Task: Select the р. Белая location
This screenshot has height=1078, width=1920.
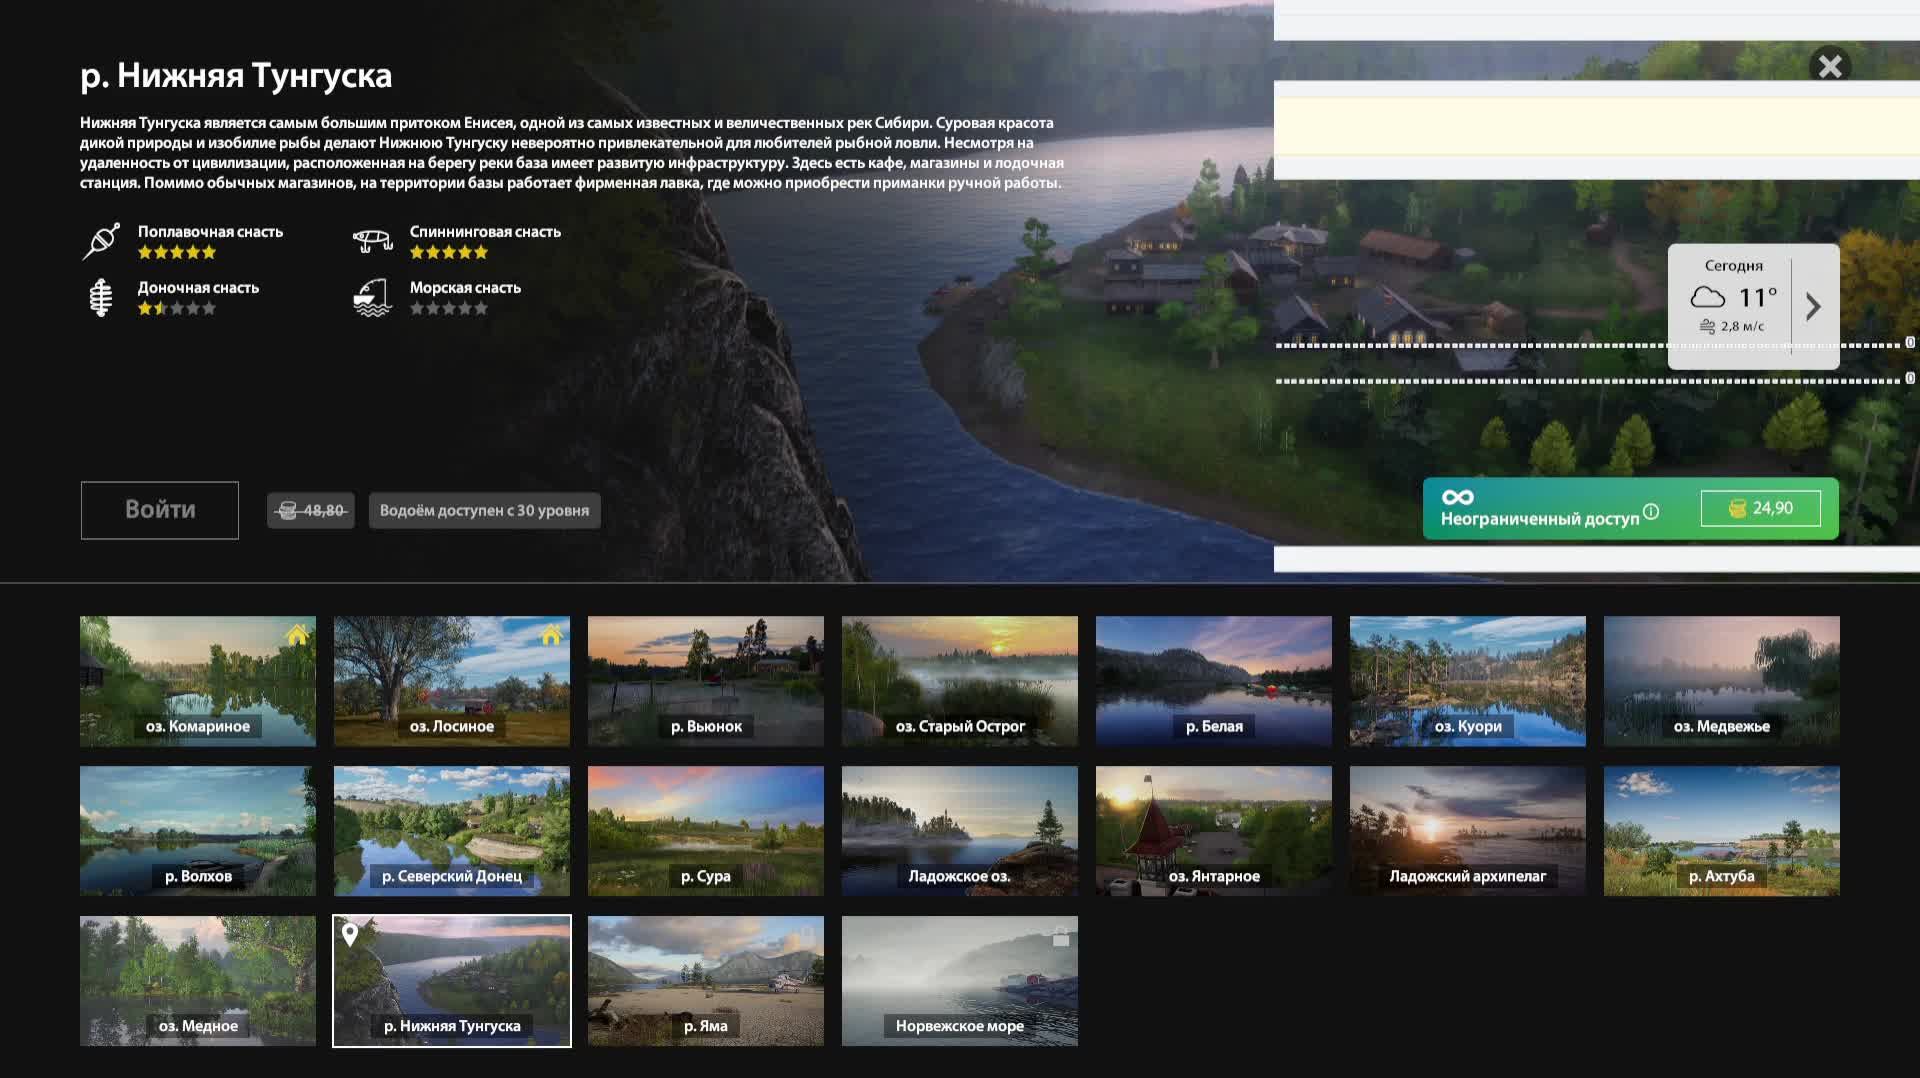Action: point(1214,681)
